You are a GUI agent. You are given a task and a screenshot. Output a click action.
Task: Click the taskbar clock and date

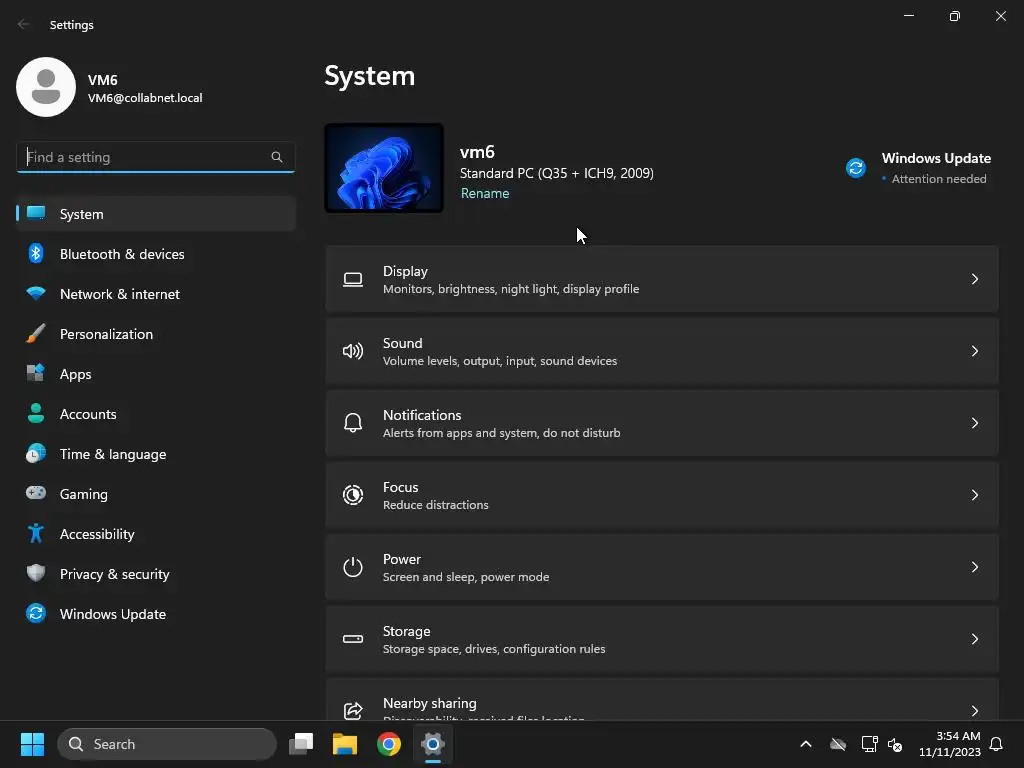(949, 744)
